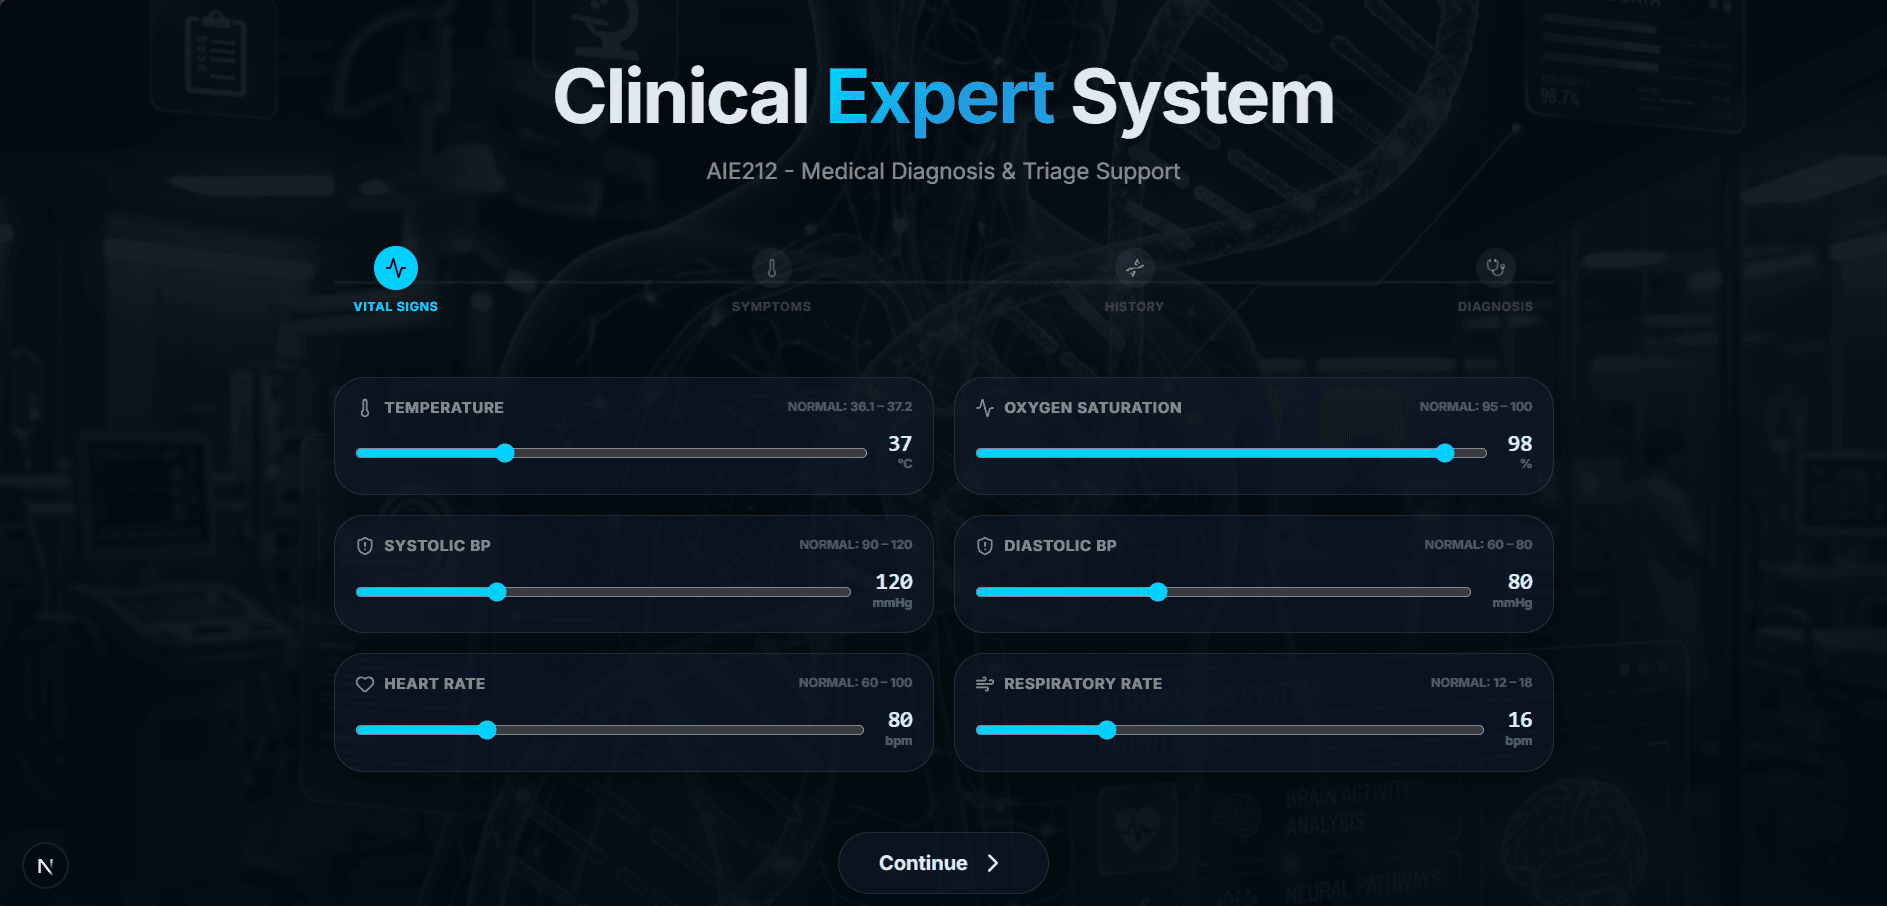
Task: Select the Vital Signs step icon
Action: tap(396, 268)
